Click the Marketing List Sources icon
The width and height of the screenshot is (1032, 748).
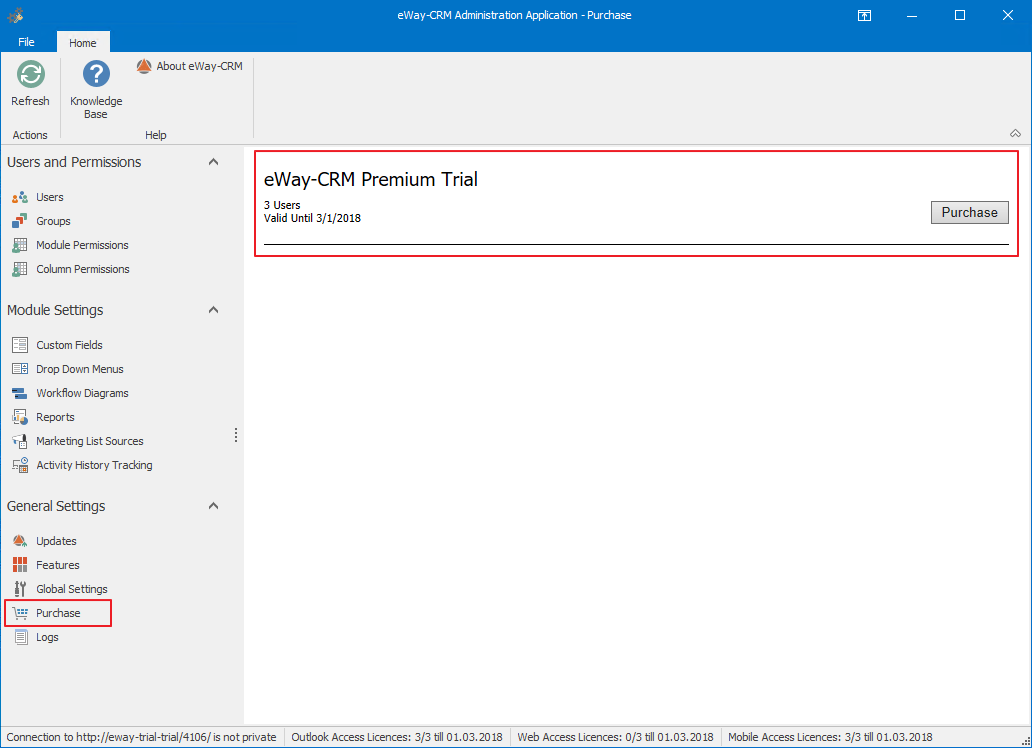pyautogui.click(x=20, y=441)
